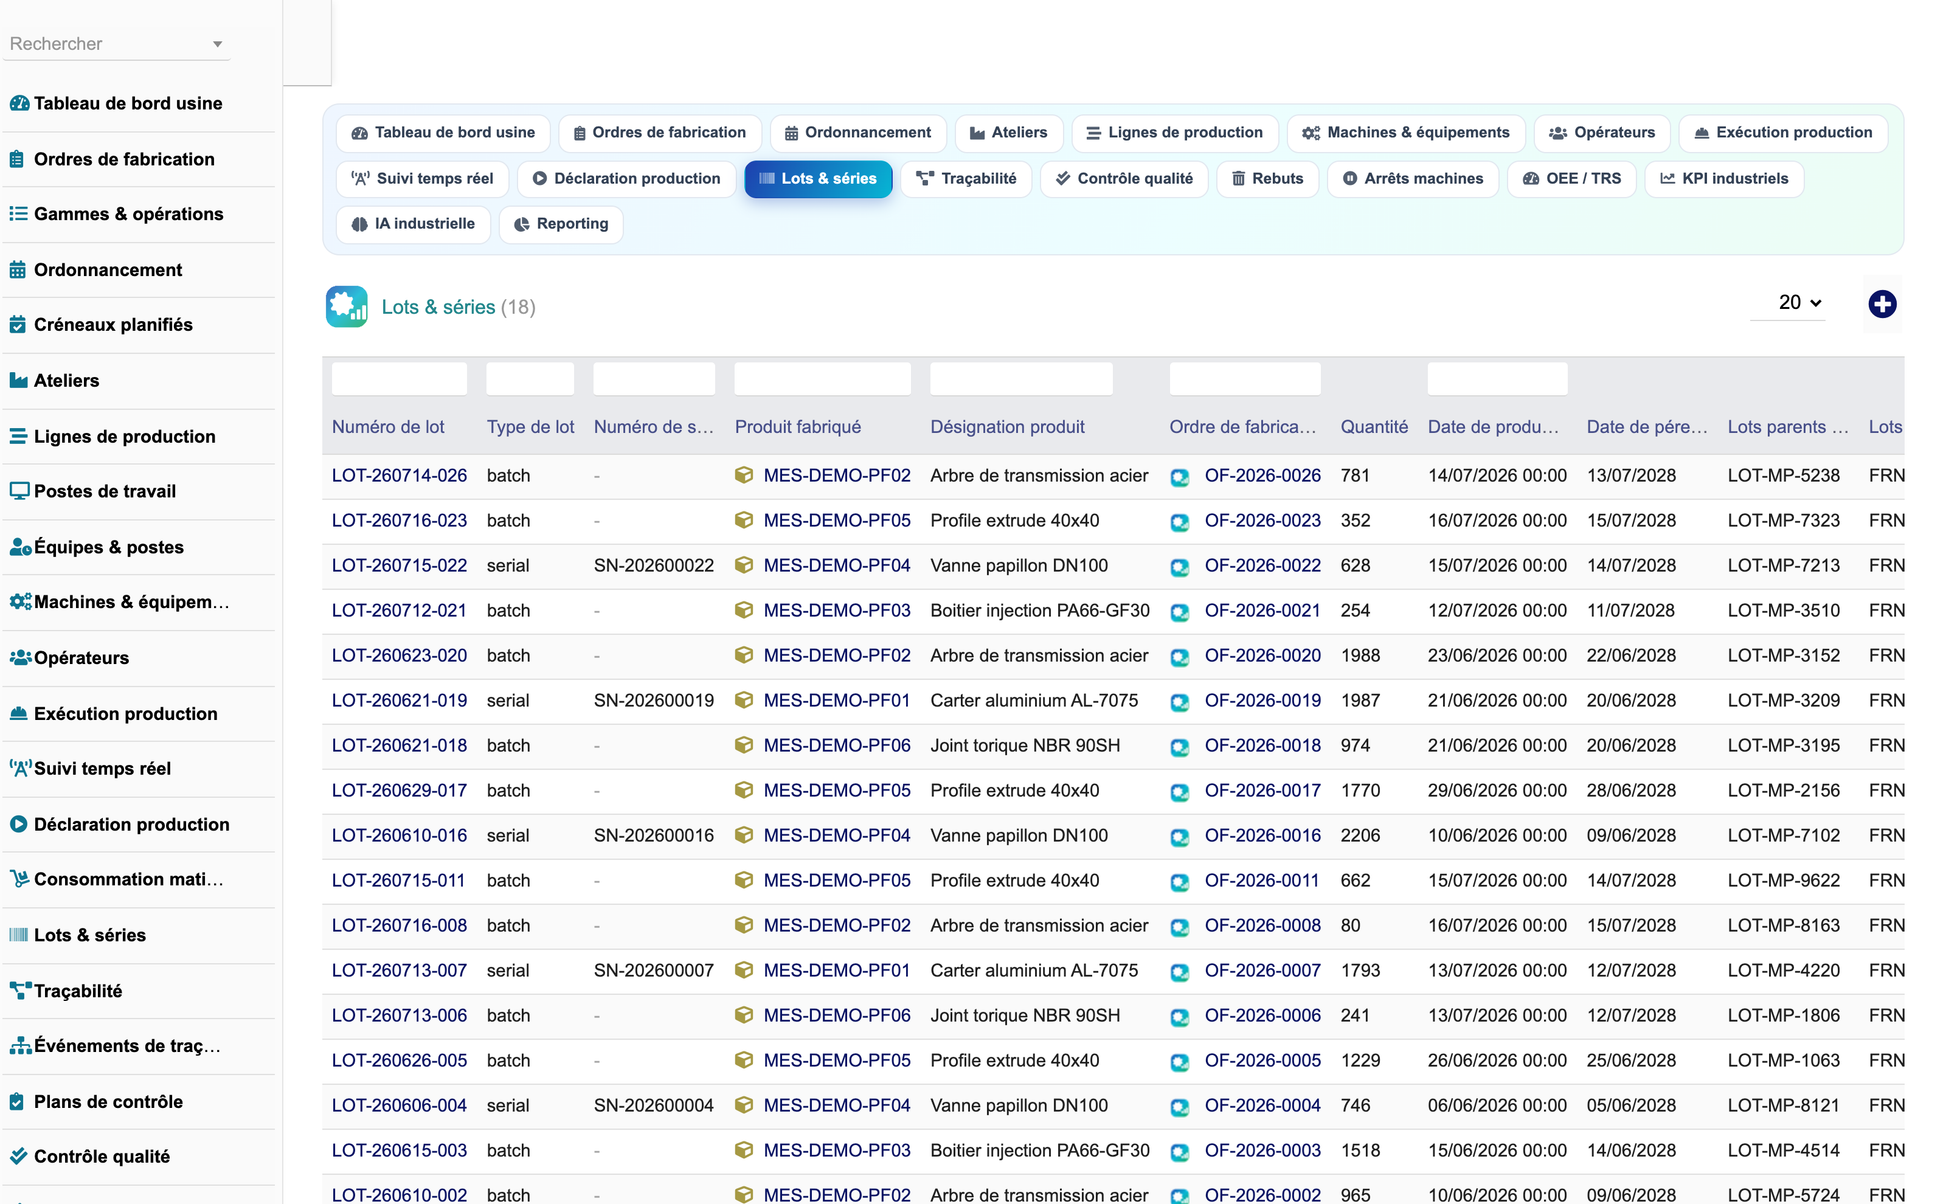Click the Produit fabriqué filter field
This screenshot has height=1204, width=1946.
coord(822,379)
